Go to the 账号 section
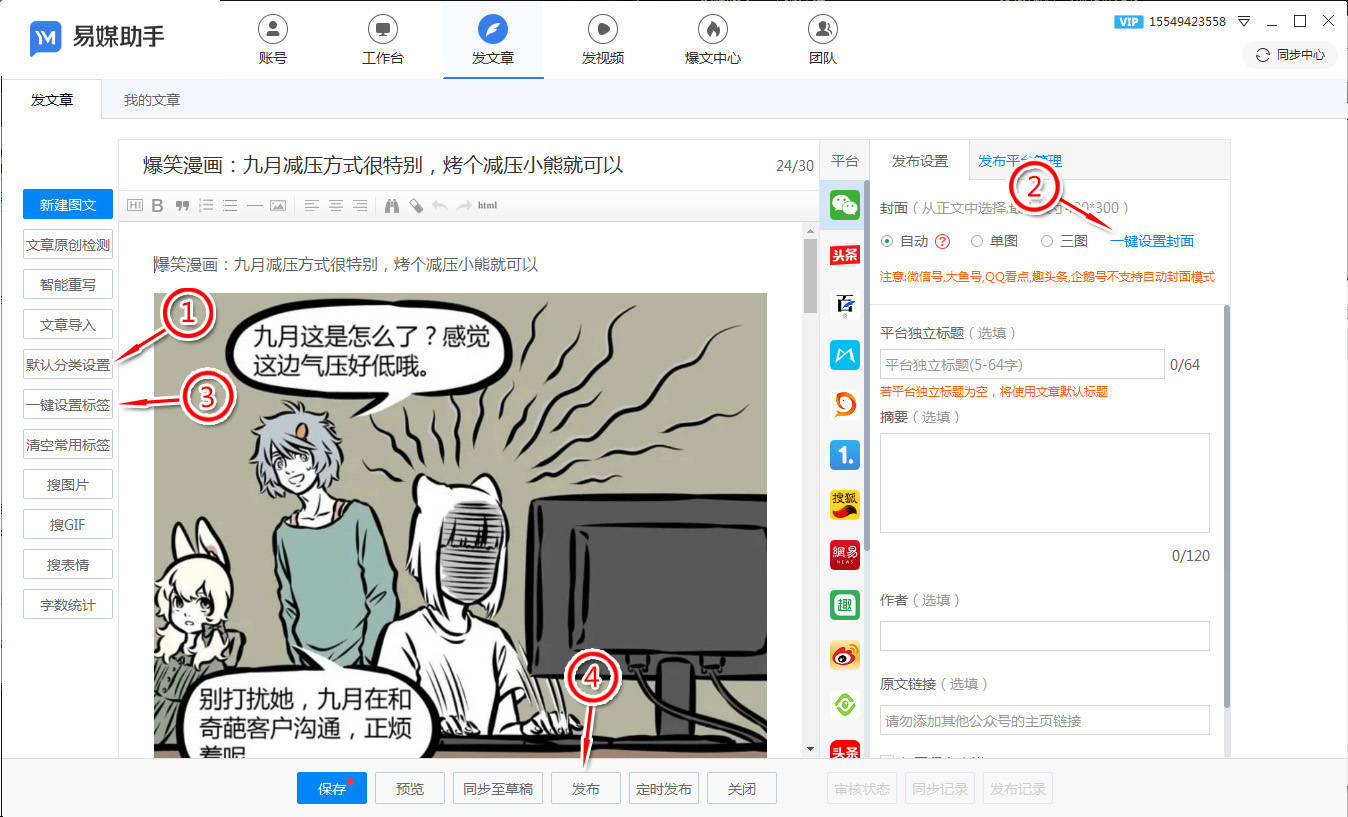This screenshot has width=1348, height=817. (273, 40)
